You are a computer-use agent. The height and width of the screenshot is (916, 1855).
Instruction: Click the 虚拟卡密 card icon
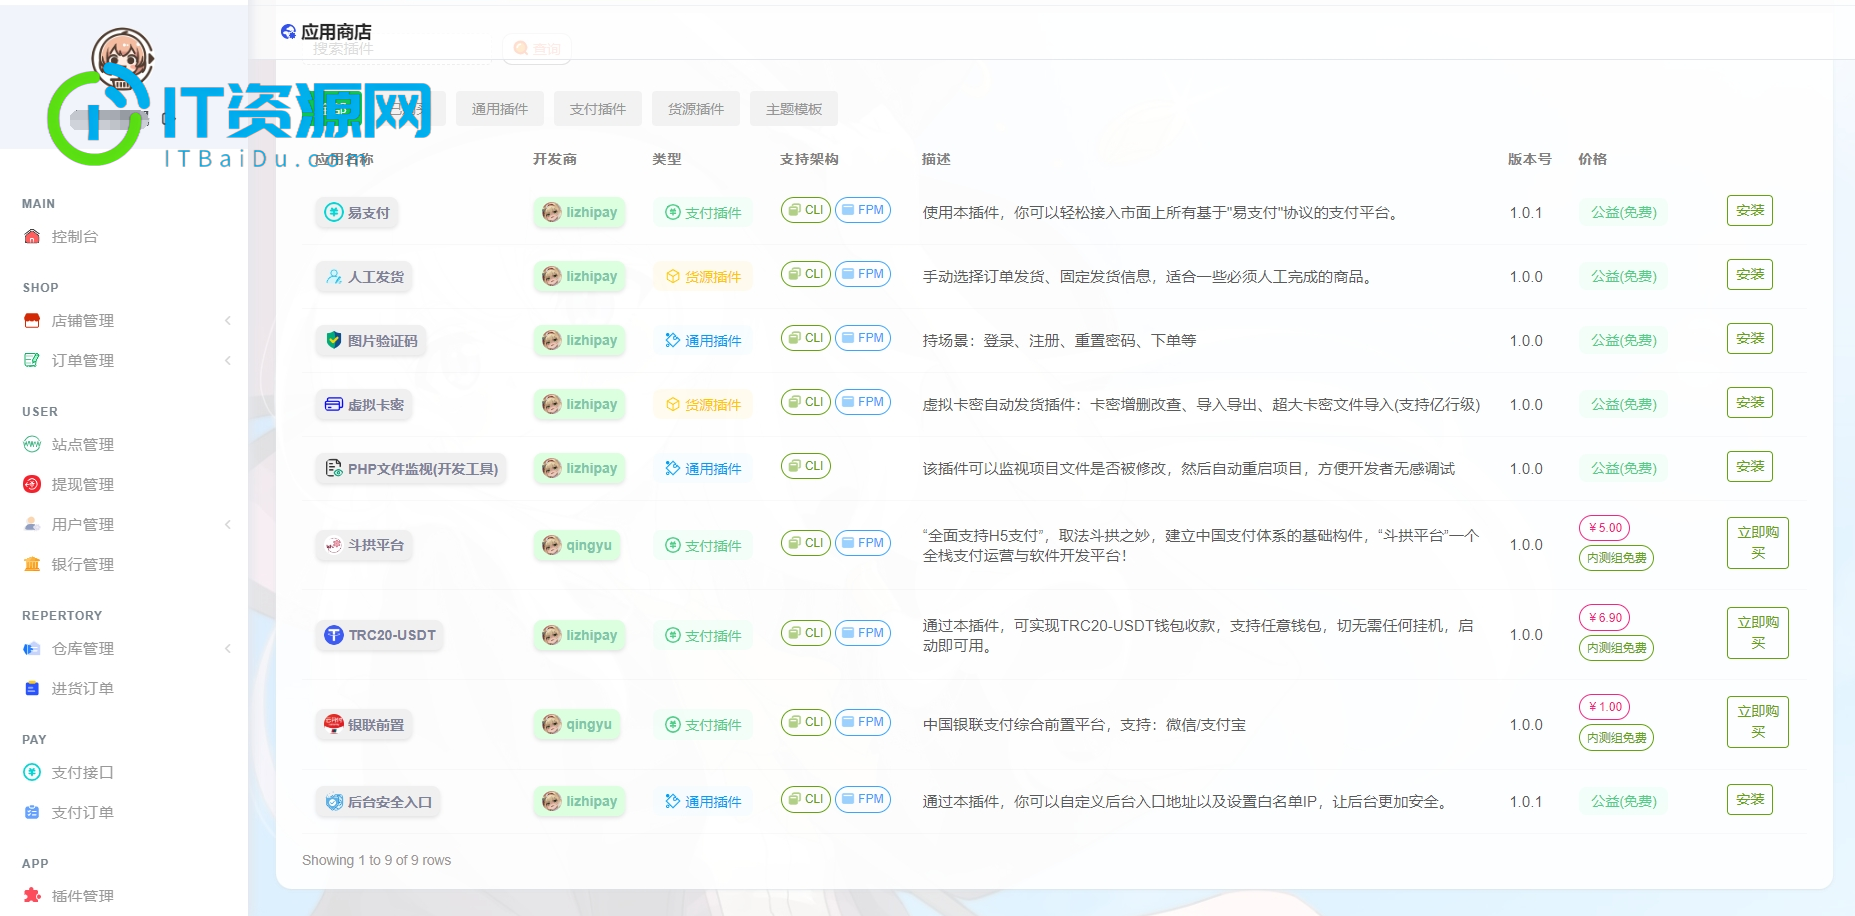coord(334,404)
